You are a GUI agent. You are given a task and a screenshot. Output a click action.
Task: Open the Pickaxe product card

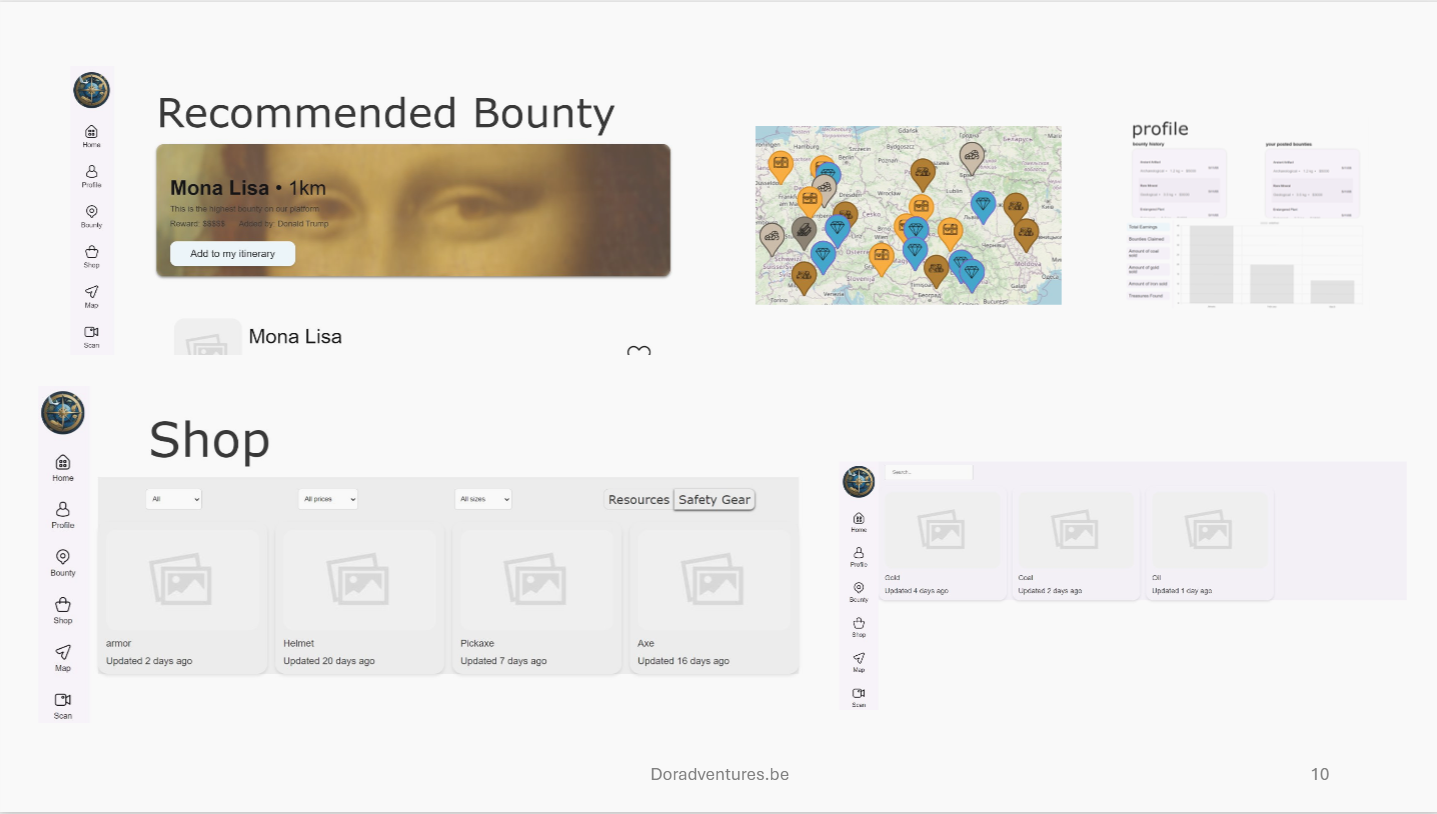pos(537,600)
